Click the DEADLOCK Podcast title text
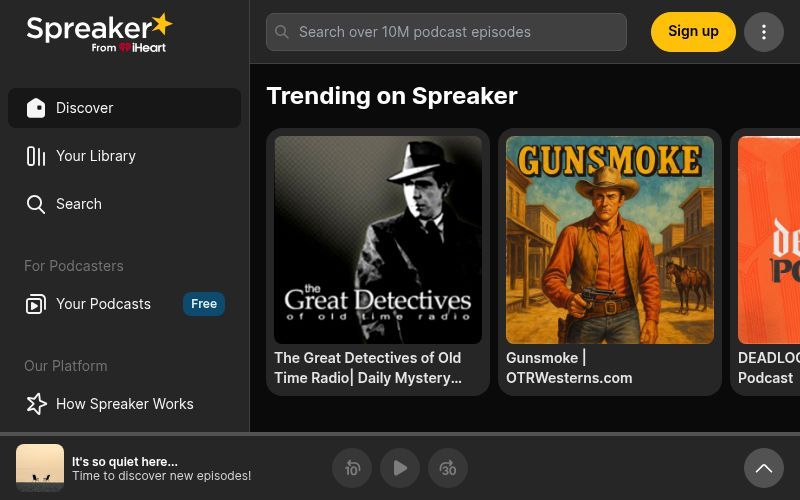Screen dimensions: 800x500 (768, 368)
